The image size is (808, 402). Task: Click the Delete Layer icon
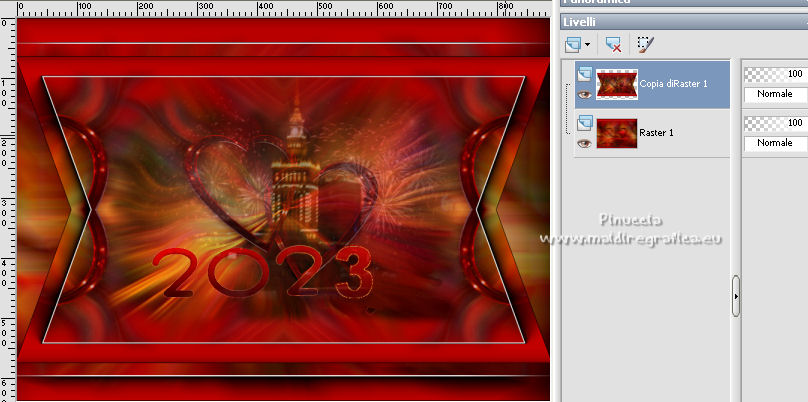[614, 44]
